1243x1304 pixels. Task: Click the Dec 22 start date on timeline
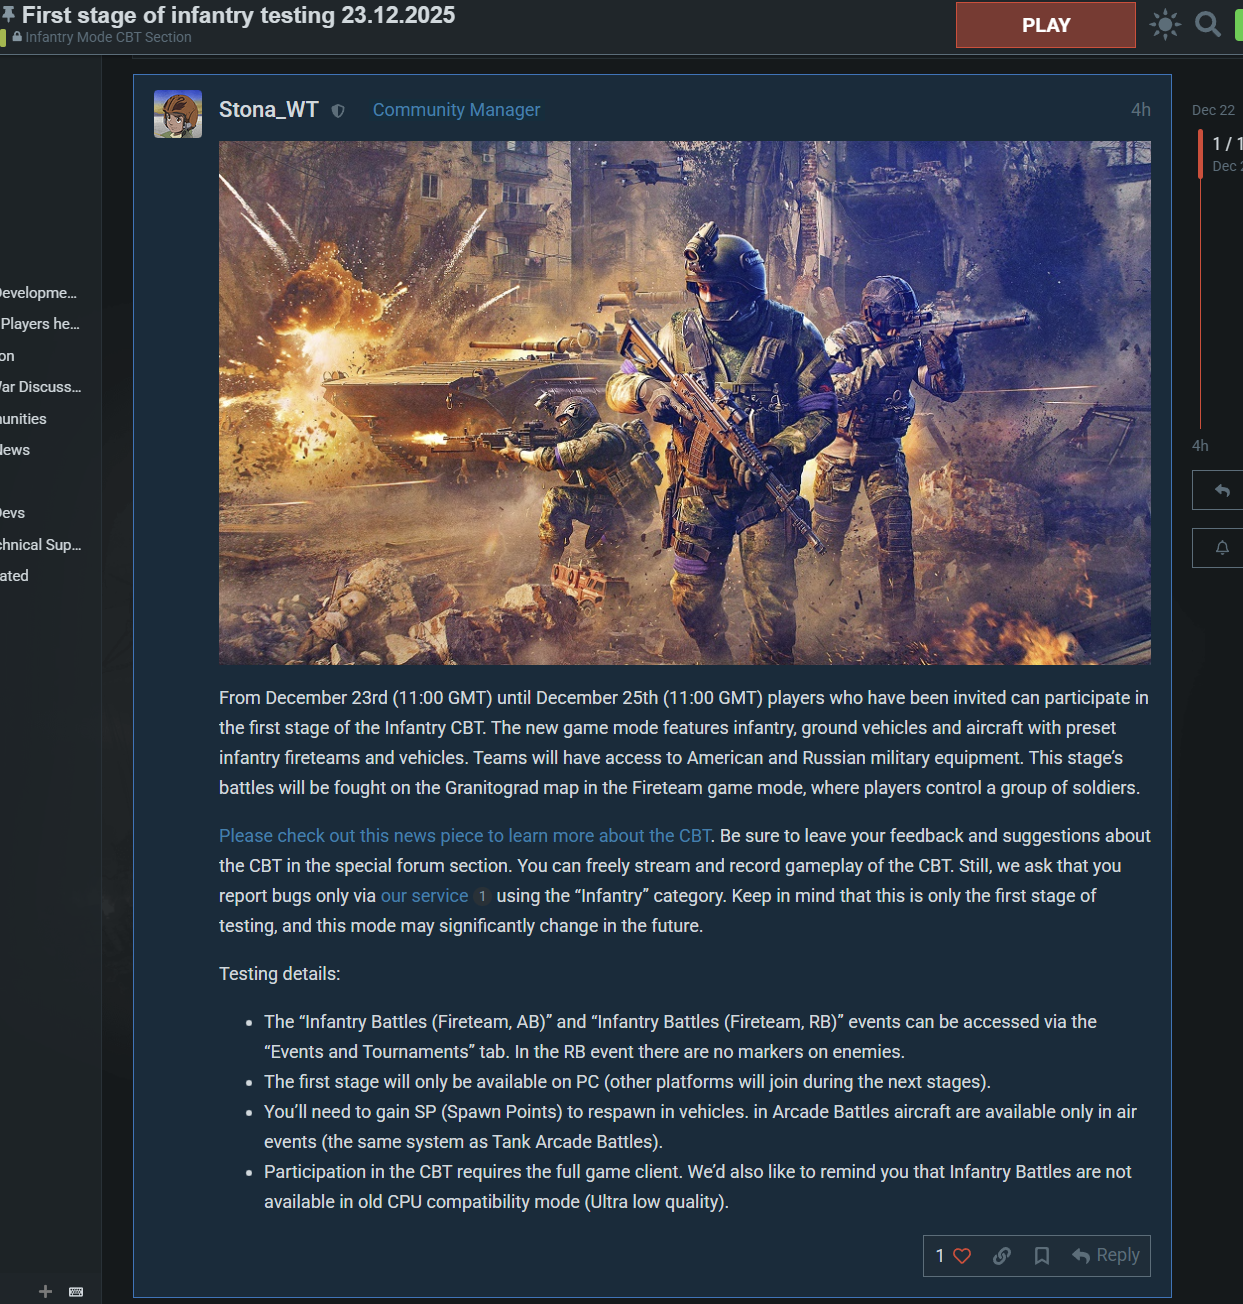(x=1213, y=110)
